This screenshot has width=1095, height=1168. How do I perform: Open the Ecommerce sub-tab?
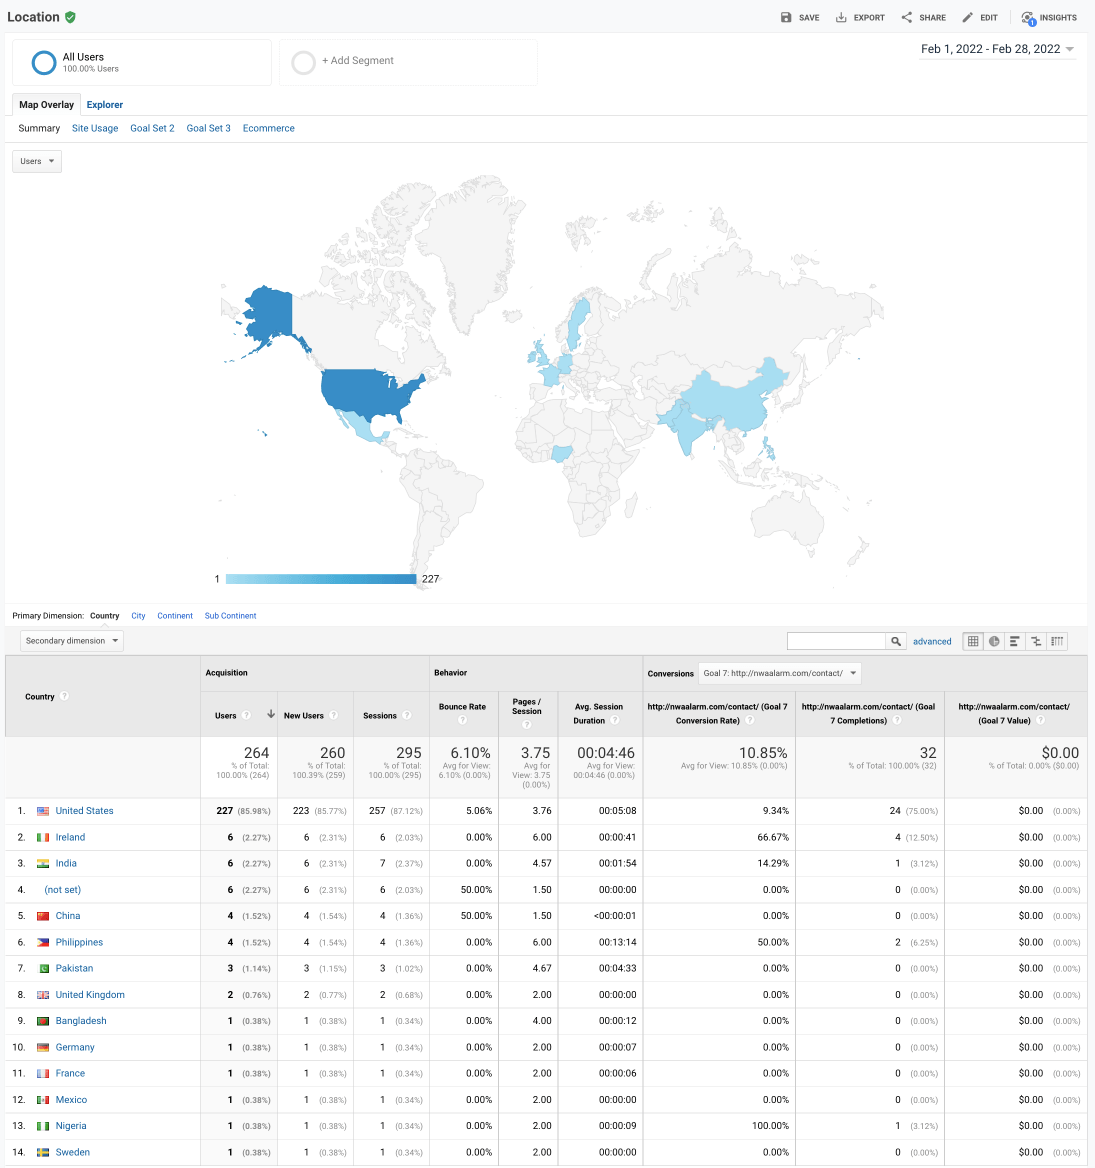pos(268,128)
